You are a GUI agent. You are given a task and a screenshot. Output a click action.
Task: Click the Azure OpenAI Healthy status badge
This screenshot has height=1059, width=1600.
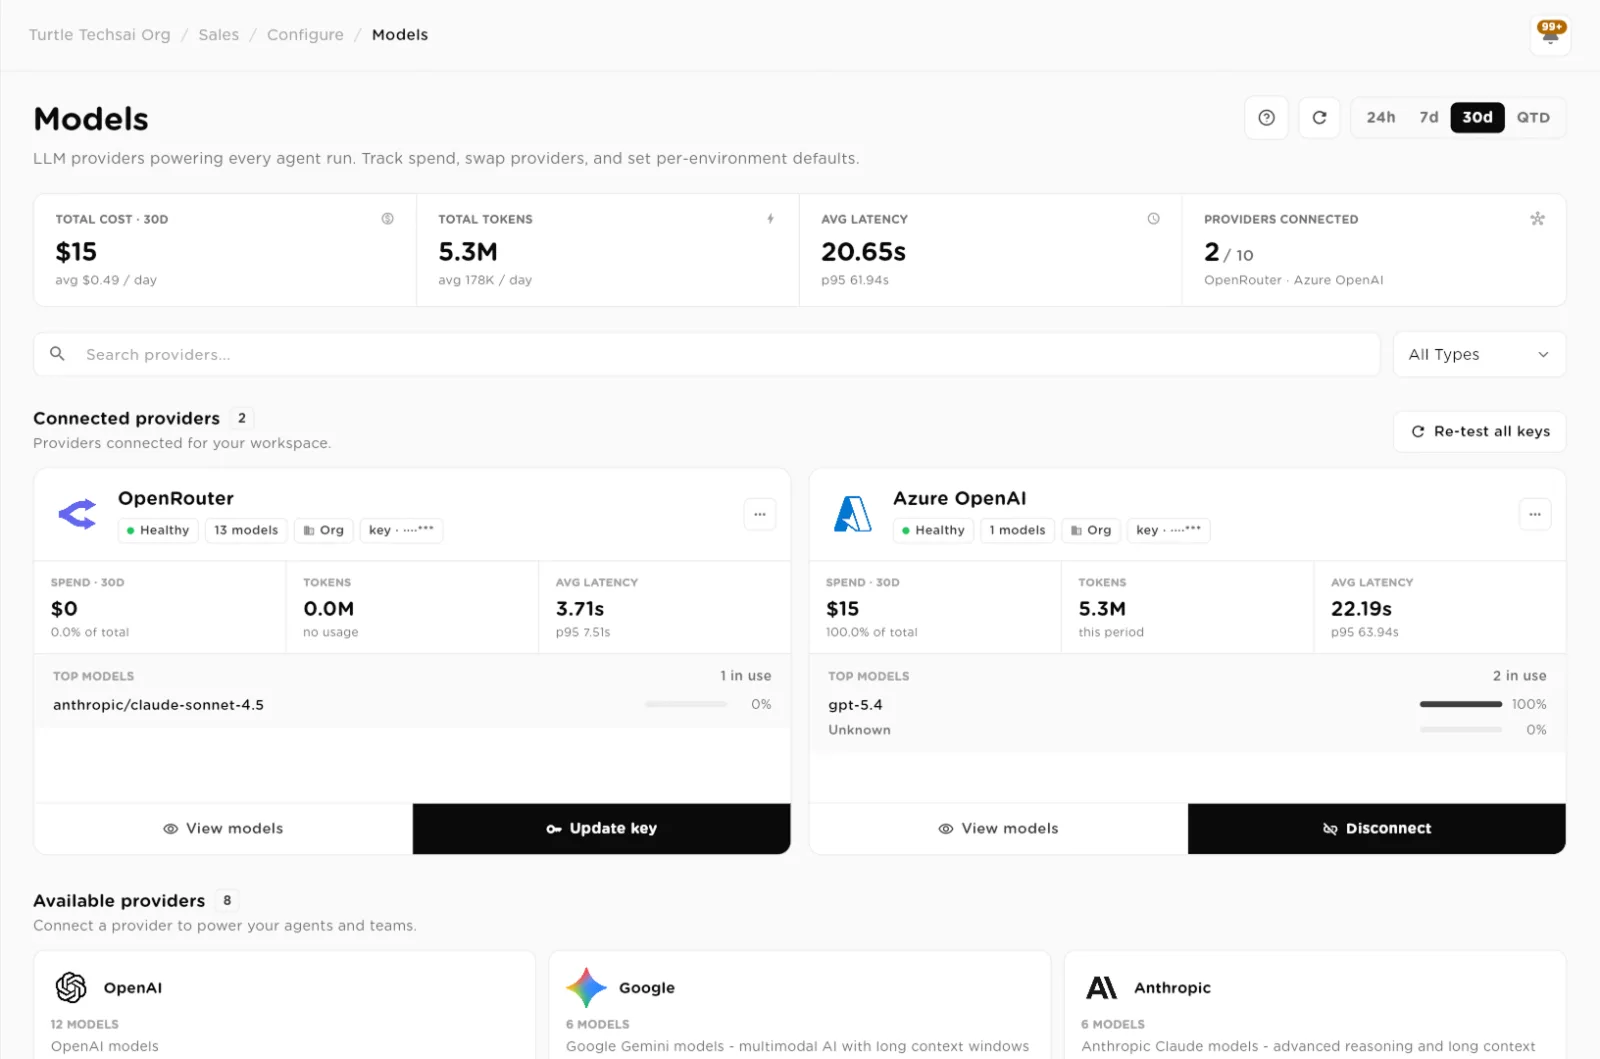tap(933, 530)
